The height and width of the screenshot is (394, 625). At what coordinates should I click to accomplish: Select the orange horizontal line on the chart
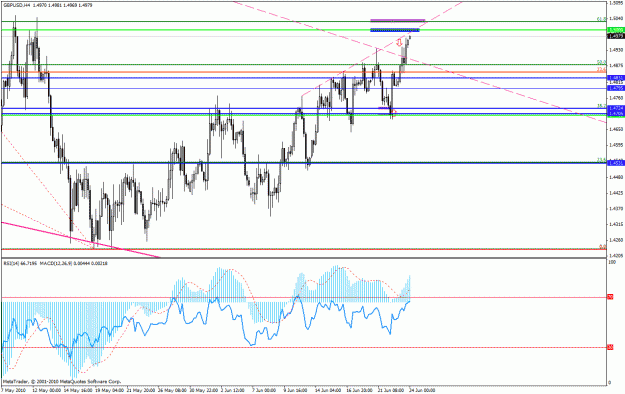(304, 72)
